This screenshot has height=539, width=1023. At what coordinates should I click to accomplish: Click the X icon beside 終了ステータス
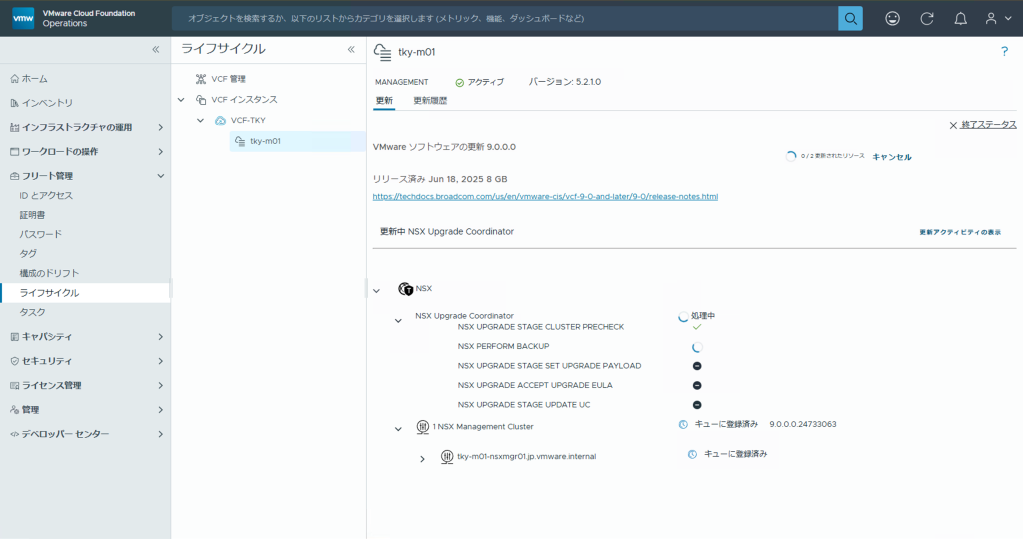coord(953,125)
